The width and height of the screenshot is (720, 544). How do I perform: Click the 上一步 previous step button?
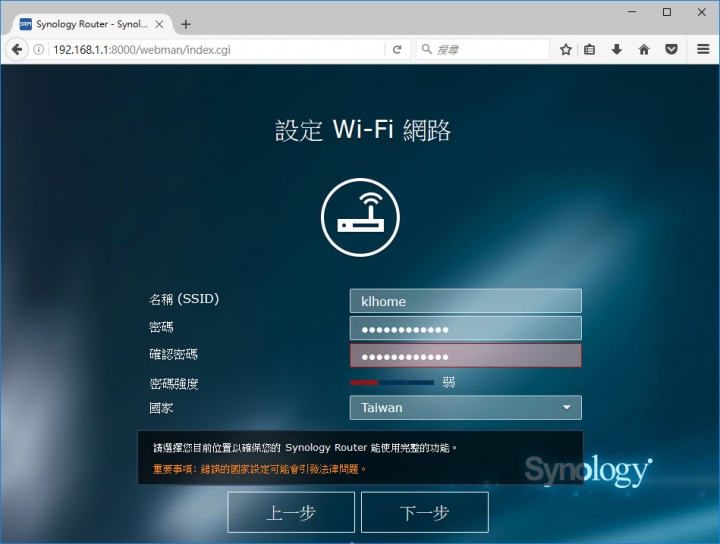coord(291,512)
